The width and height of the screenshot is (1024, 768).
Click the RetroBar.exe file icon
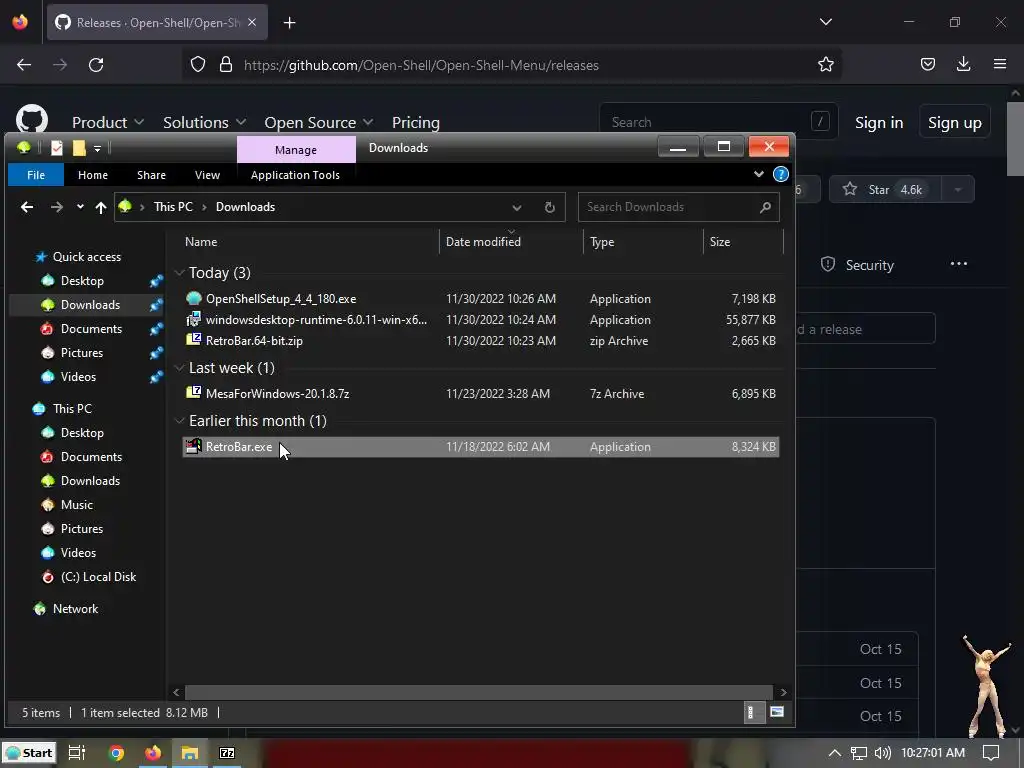[193, 447]
